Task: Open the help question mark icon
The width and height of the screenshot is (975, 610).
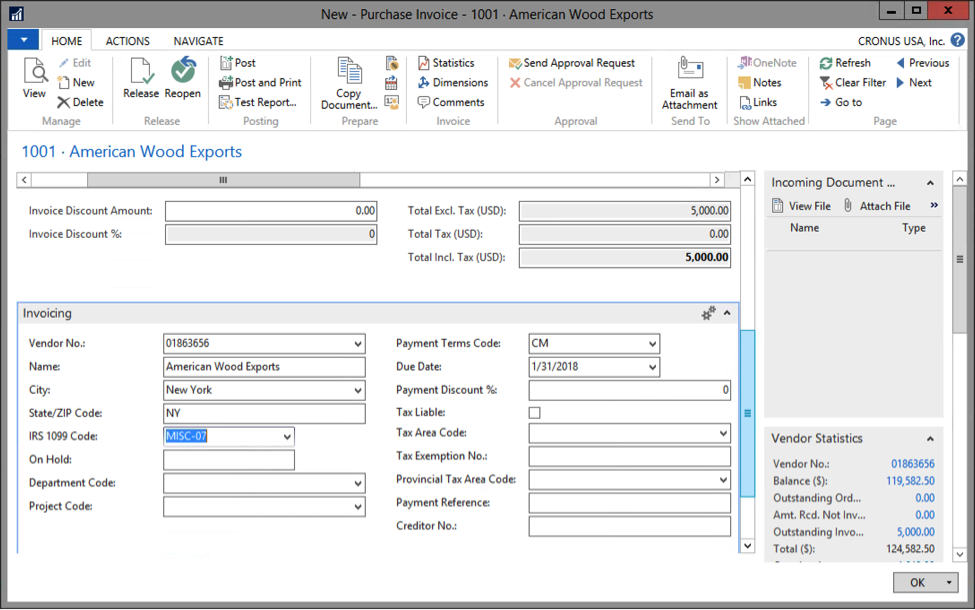Action: pyautogui.click(x=958, y=40)
